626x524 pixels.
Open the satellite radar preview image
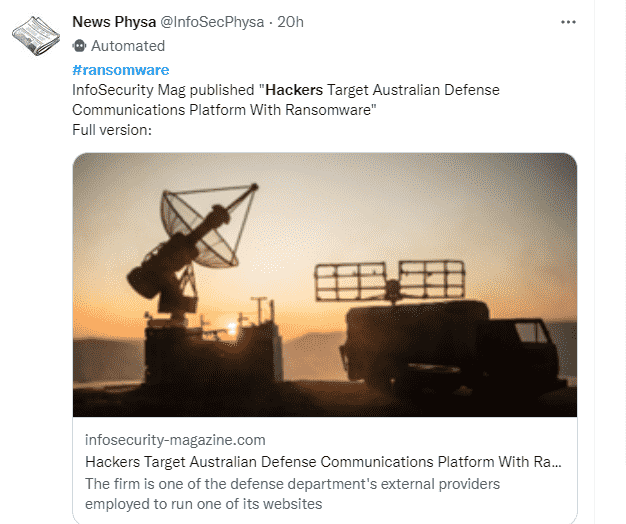pyautogui.click(x=325, y=285)
